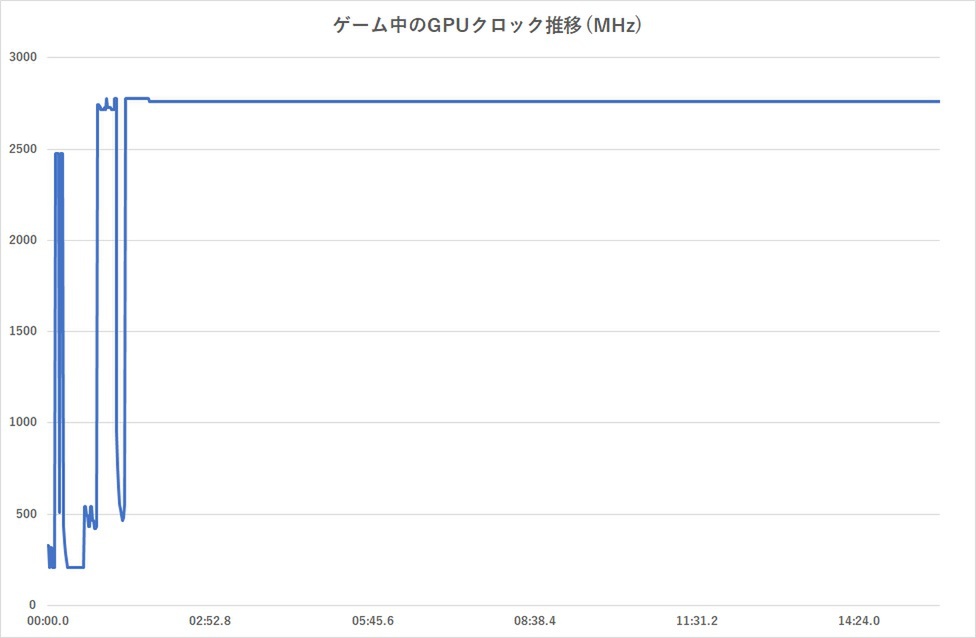Image resolution: width=976 pixels, height=638 pixels.
Task: Select the 1000 y-axis label
Action: tap(22, 422)
